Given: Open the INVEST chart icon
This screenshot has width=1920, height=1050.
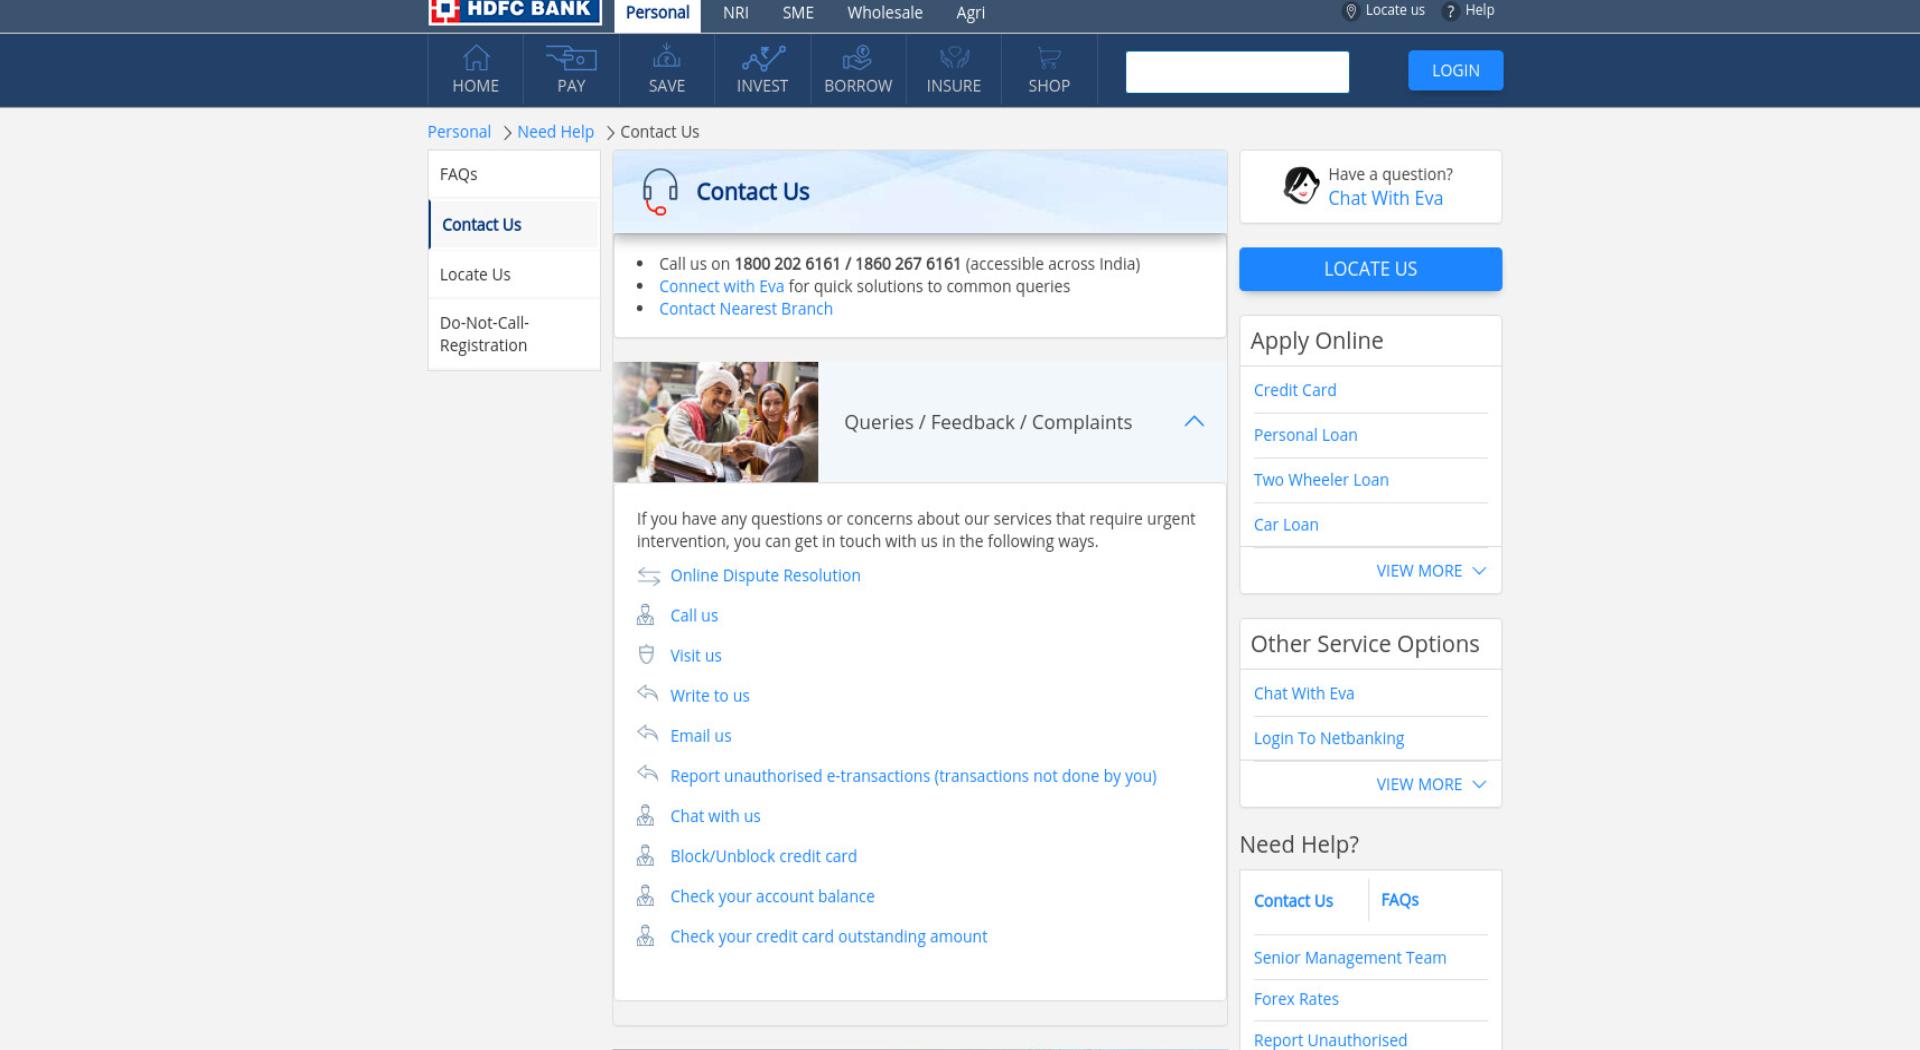Looking at the screenshot, I should (x=762, y=58).
